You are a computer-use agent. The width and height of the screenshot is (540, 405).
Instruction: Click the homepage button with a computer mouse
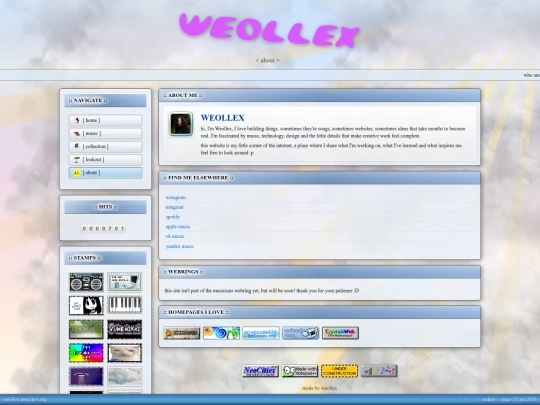click(301, 333)
